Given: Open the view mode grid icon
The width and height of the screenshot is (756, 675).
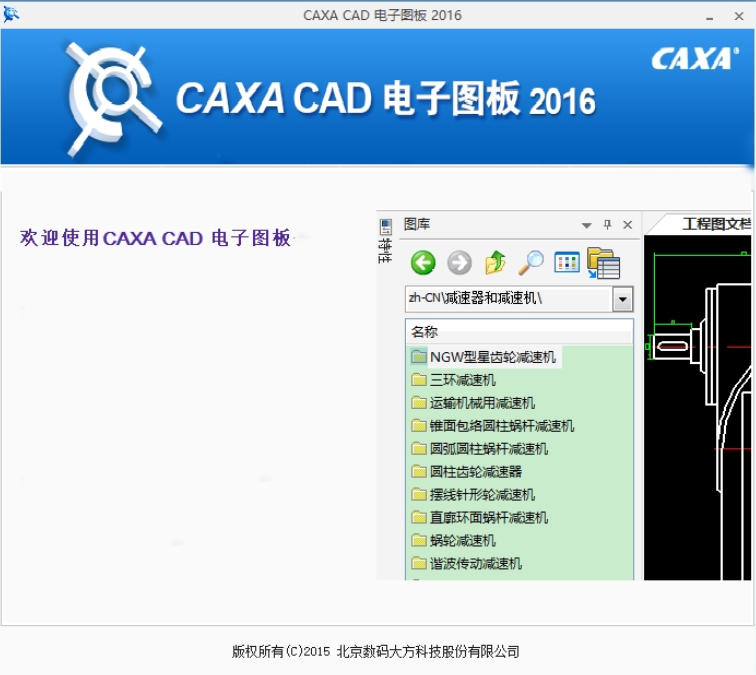Looking at the screenshot, I should coord(567,263).
